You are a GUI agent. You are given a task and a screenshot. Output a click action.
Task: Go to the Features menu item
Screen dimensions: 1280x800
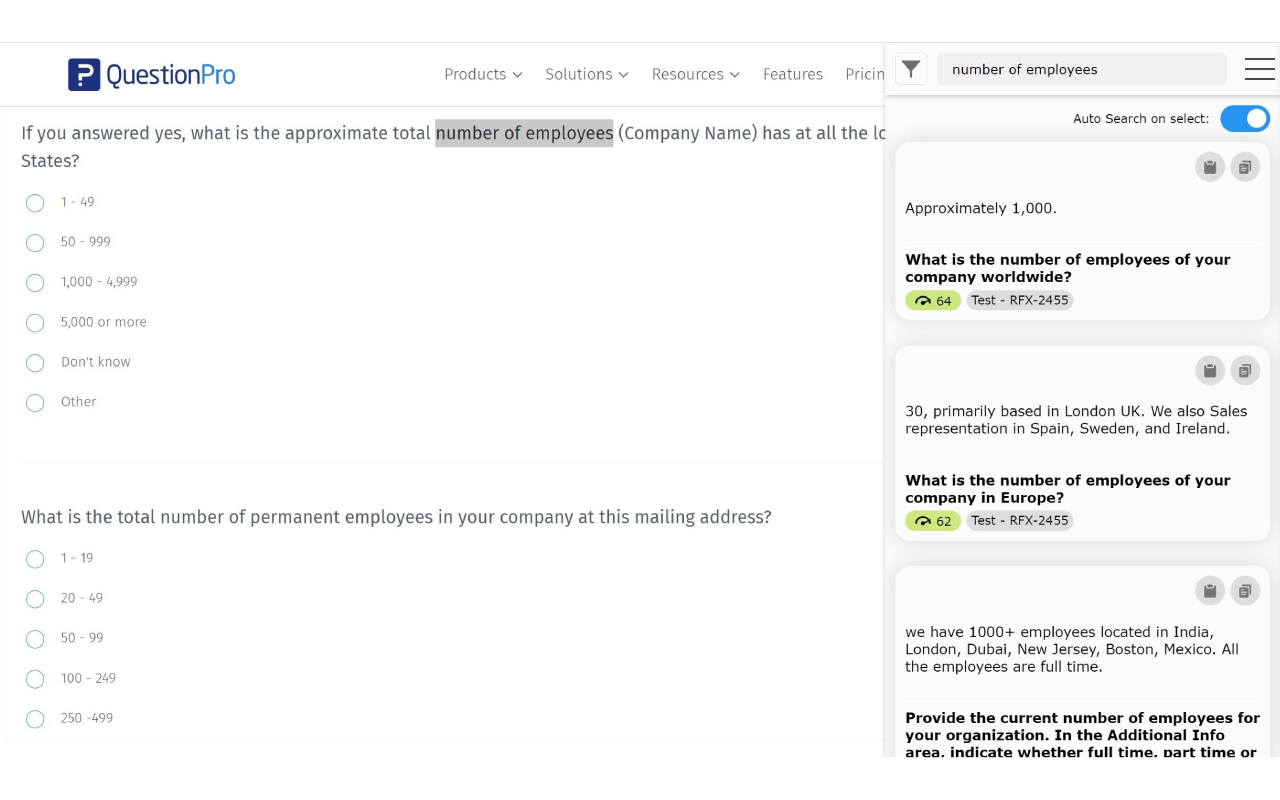tap(792, 74)
